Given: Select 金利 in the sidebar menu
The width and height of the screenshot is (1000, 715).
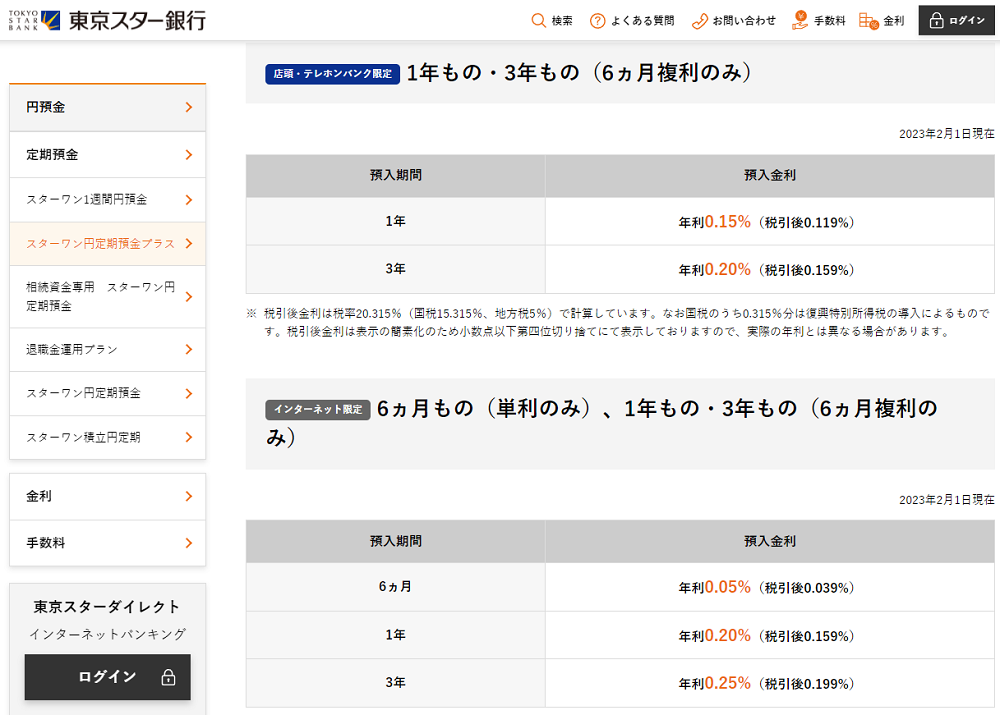Looking at the screenshot, I should 108,496.
